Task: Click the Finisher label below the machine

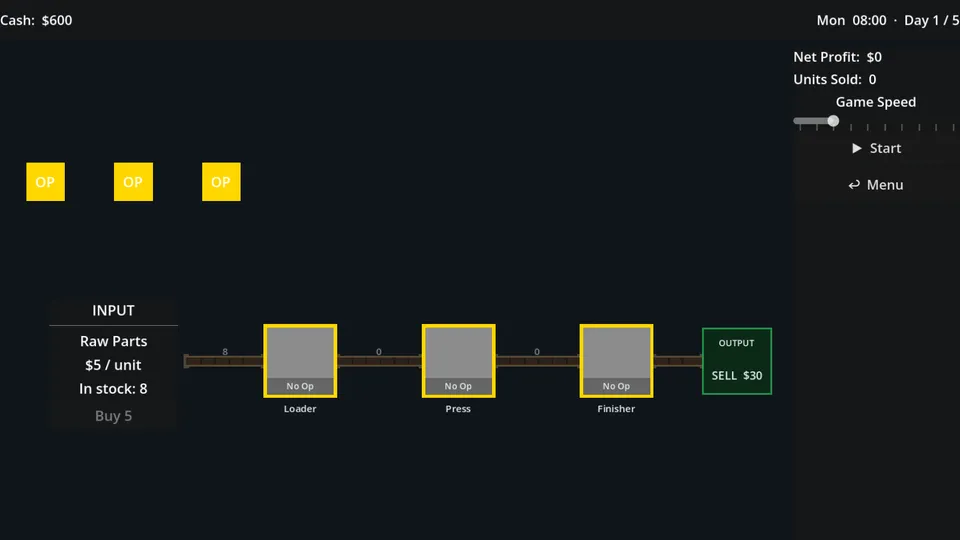Action: point(616,409)
